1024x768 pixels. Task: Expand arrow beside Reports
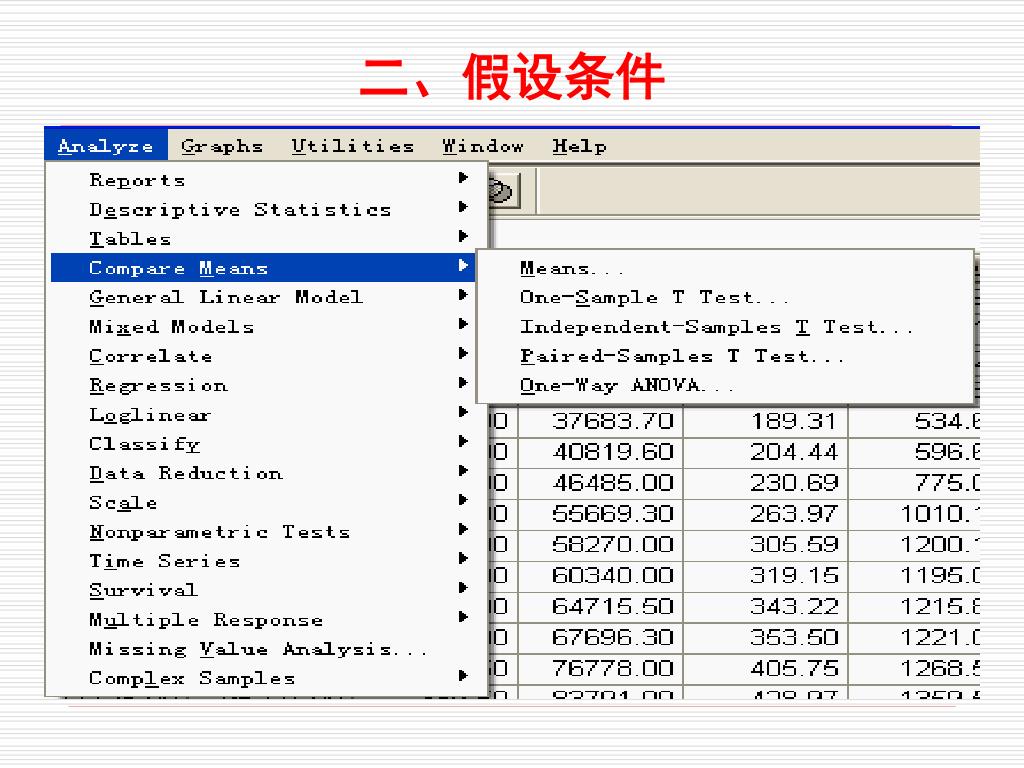[x=463, y=178]
